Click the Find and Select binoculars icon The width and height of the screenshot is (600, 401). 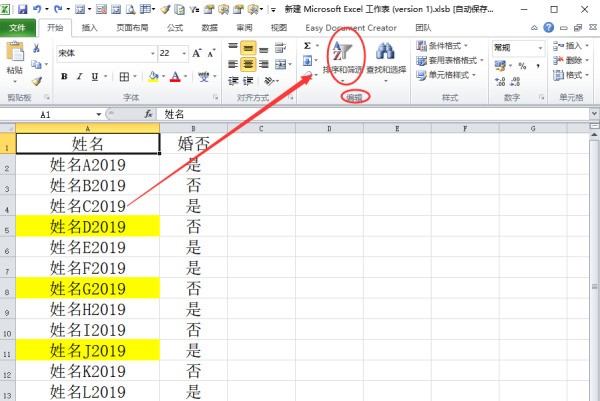pyautogui.click(x=385, y=51)
